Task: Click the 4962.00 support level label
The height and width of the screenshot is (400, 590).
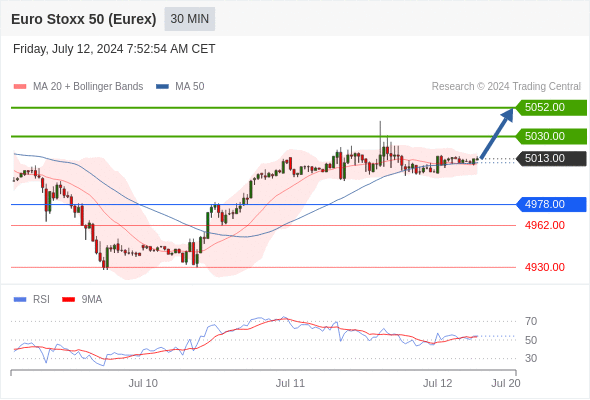Action: (x=544, y=225)
